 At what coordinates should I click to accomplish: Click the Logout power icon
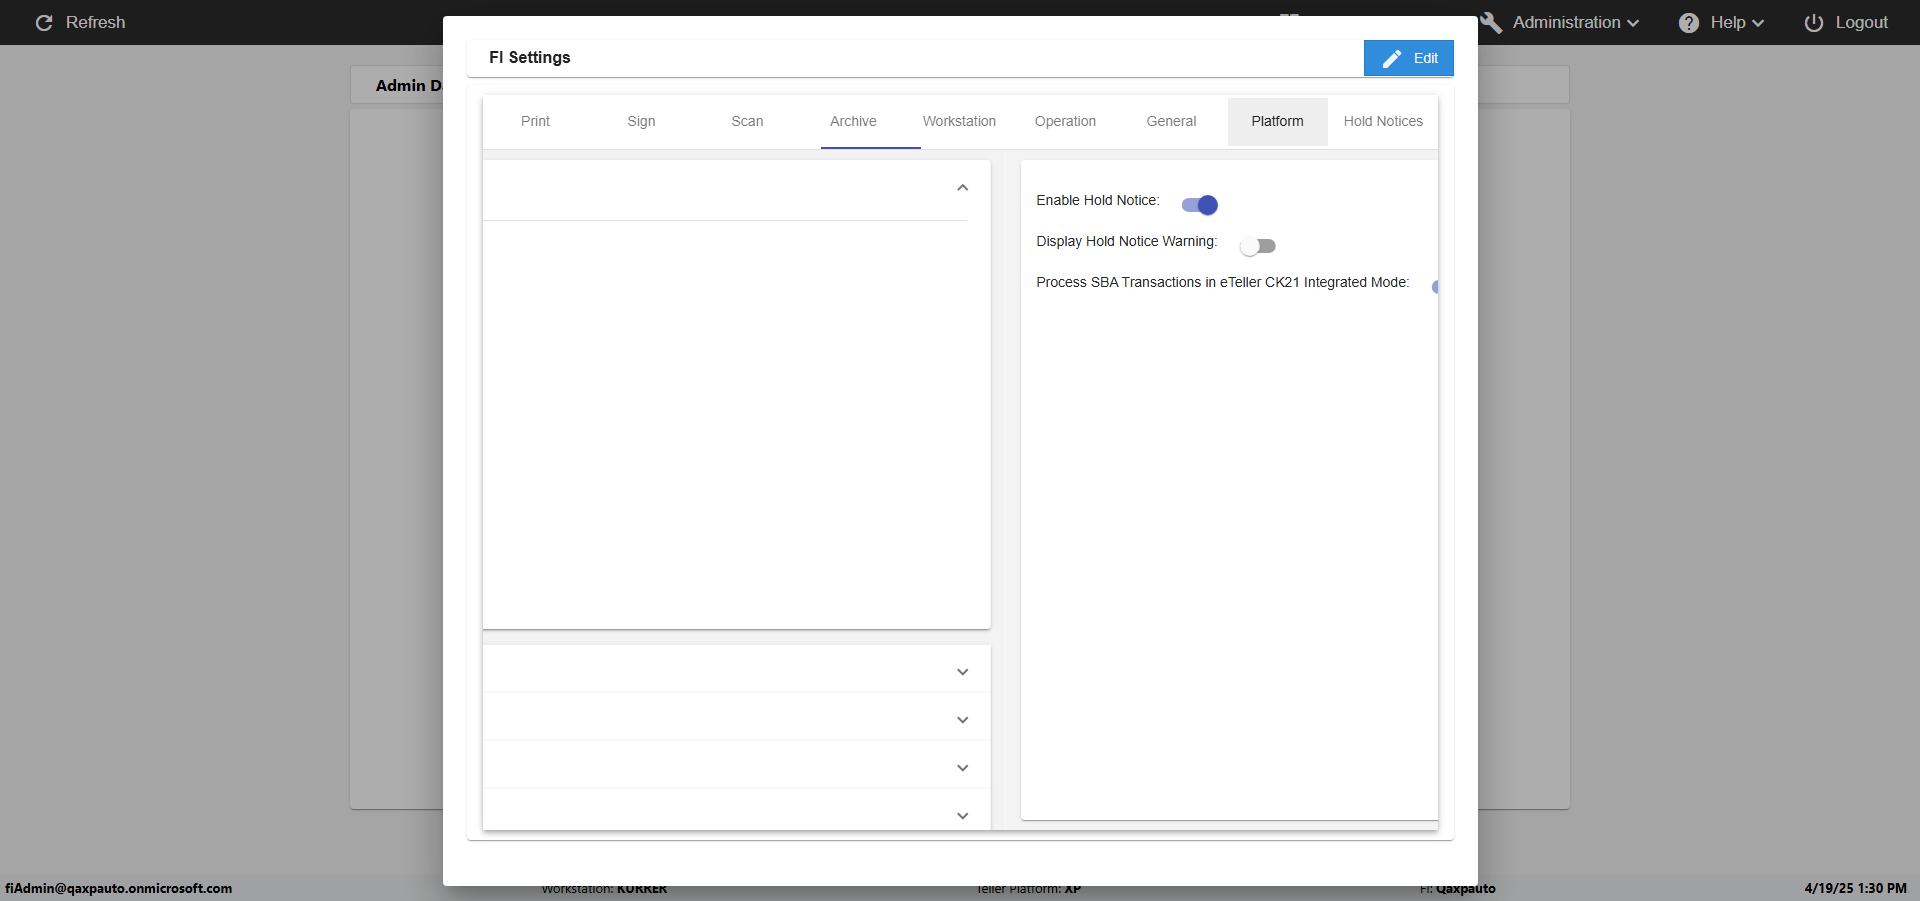[x=1814, y=23]
